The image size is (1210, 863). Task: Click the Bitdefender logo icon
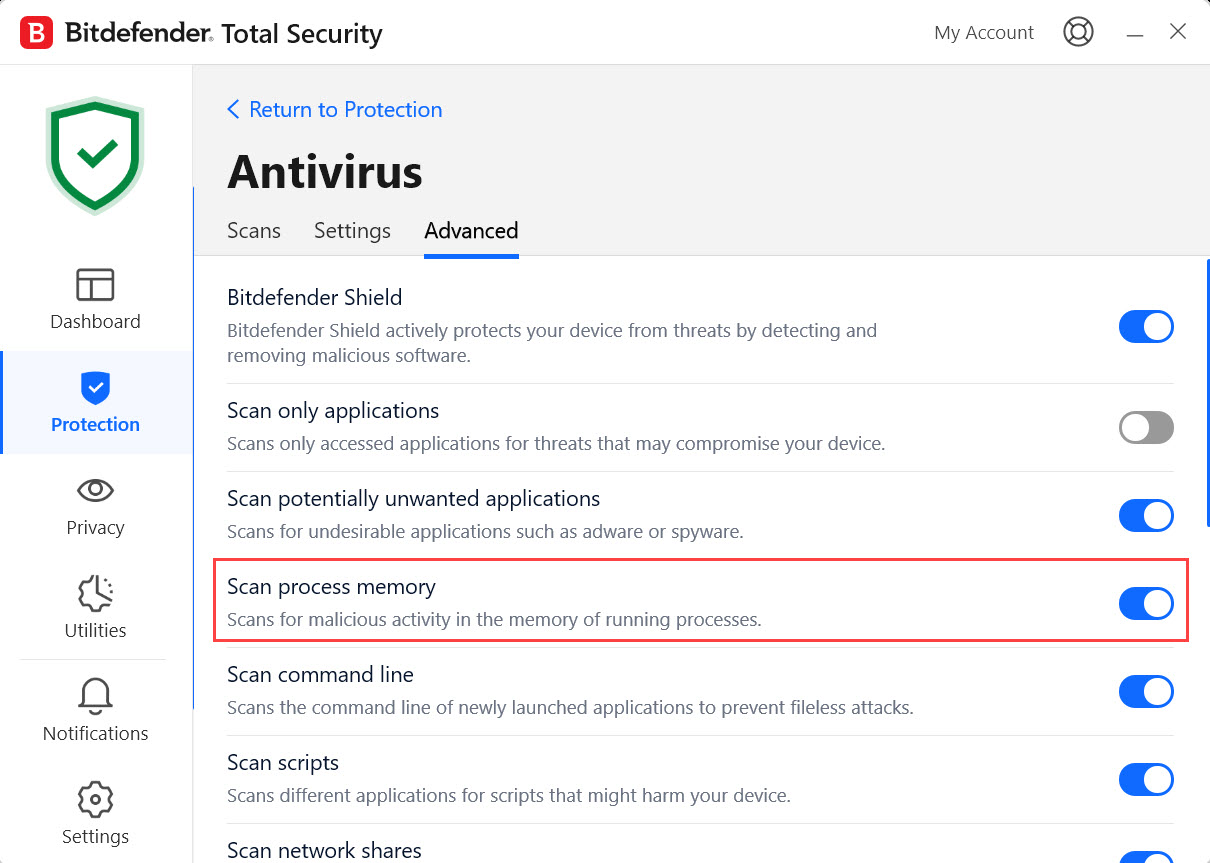tap(37, 32)
